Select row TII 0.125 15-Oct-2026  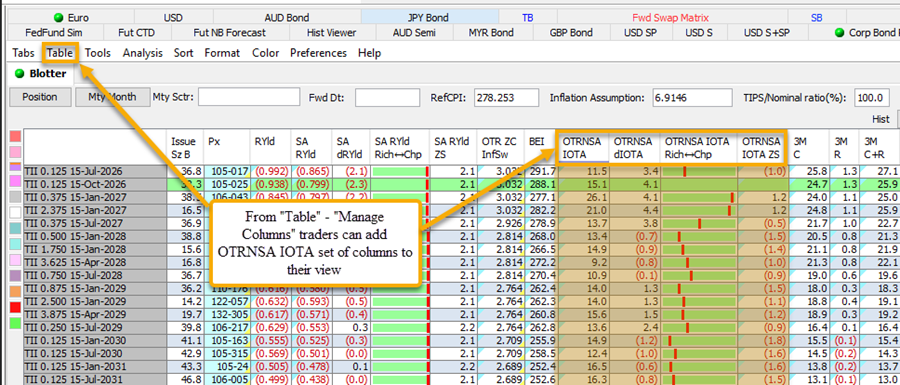pyautogui.click(x=95, y=184)
